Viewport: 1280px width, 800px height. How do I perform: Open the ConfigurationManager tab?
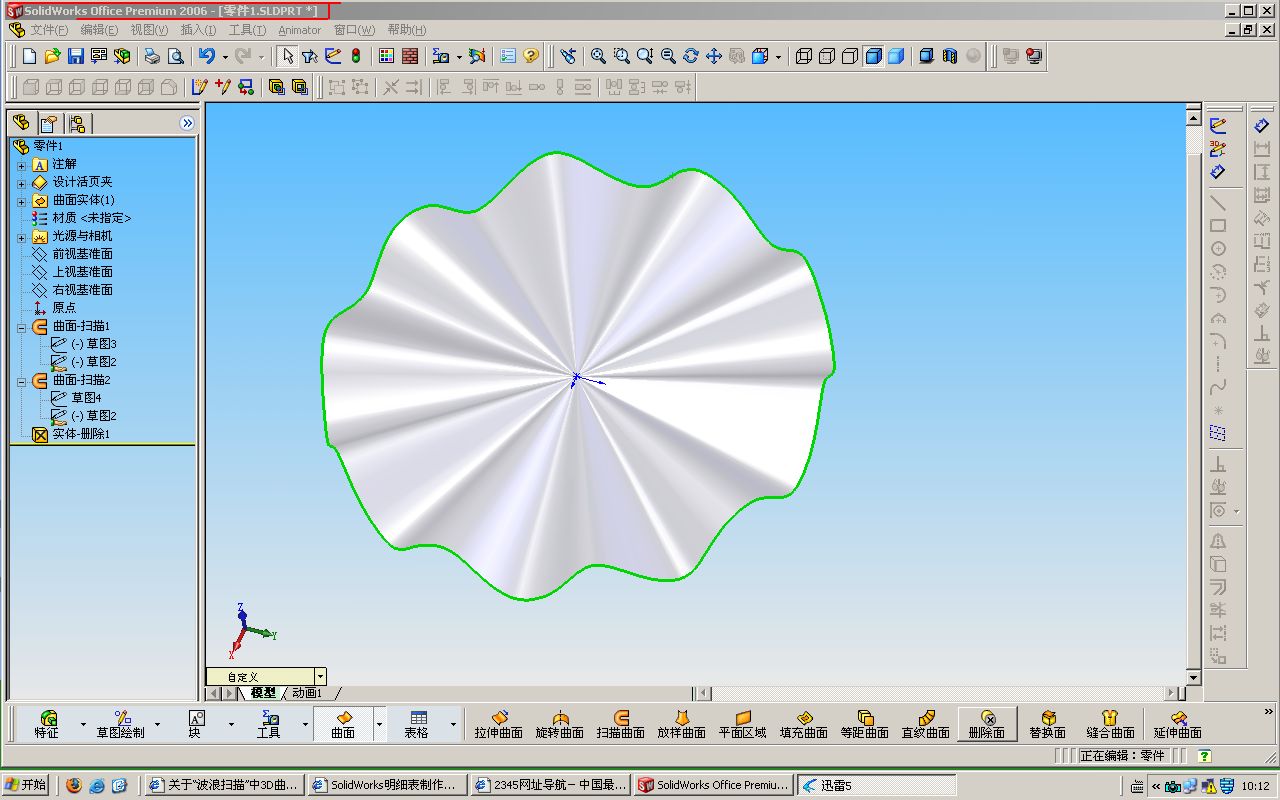coord(77,123)
